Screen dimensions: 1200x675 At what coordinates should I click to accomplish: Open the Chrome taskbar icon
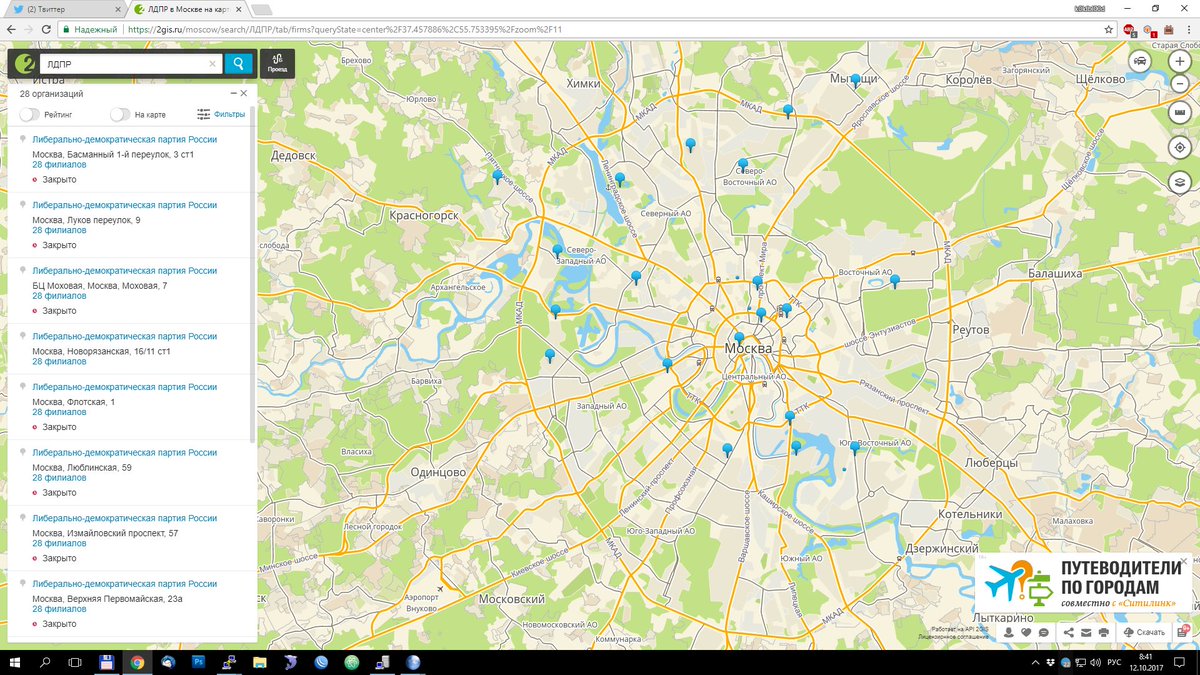pyautogui.click(x=137, y=662)
